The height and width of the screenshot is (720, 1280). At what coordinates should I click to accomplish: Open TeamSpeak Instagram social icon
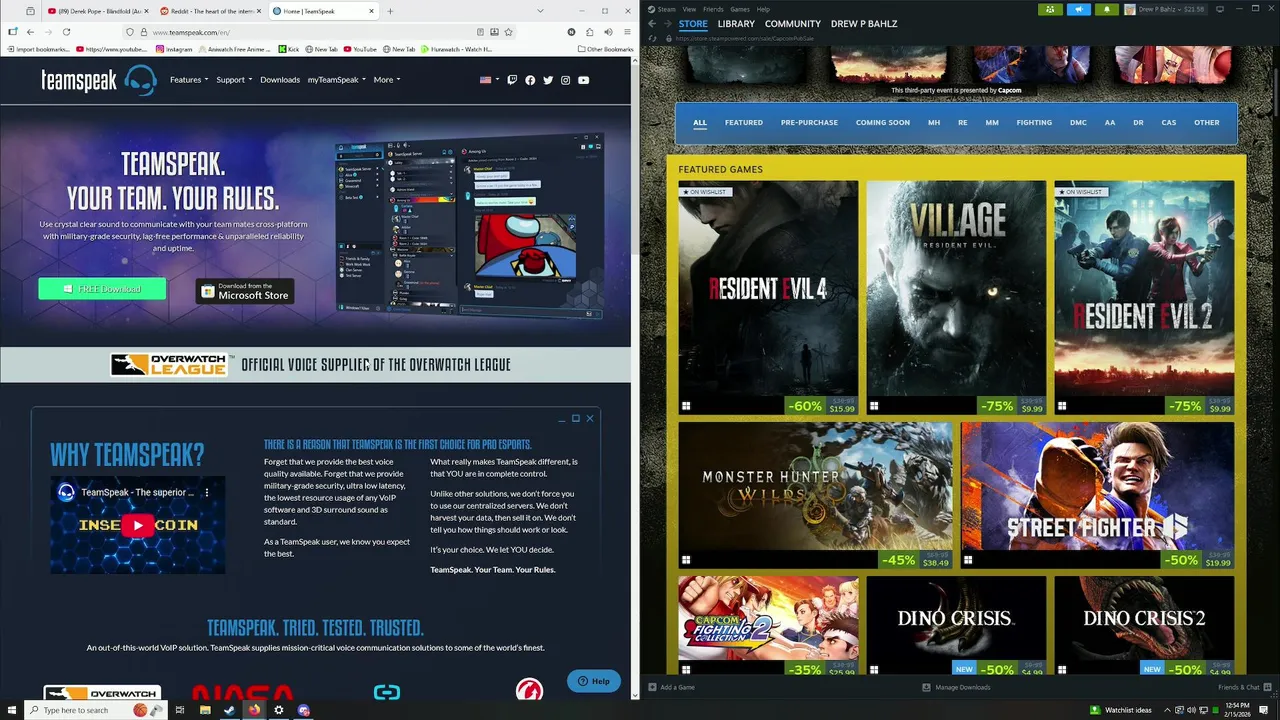[x=565, y=80]
